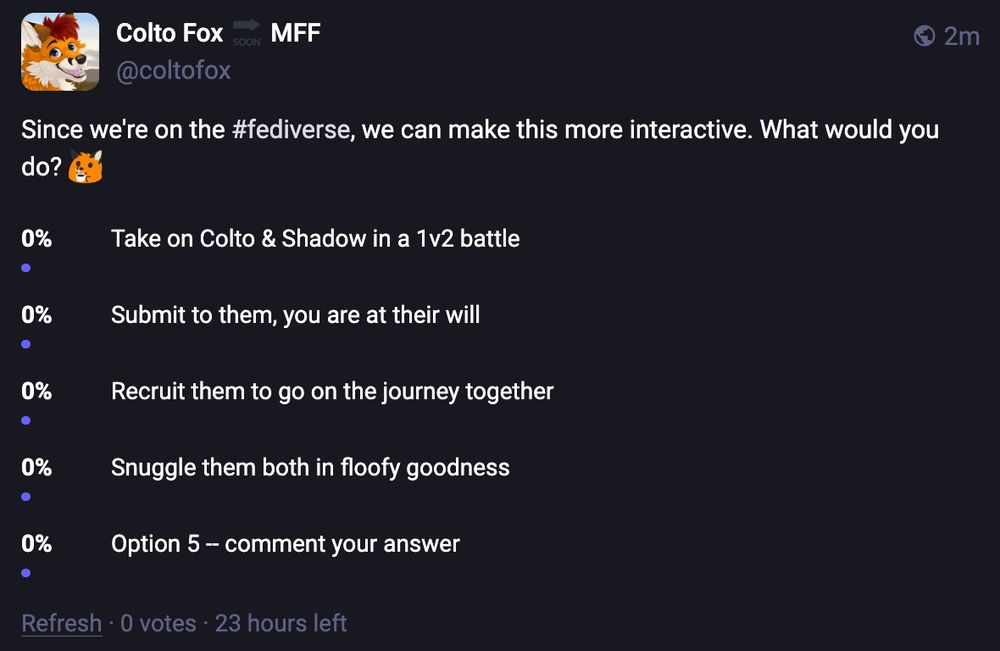Select Option 5 comment your answer
The width and height of the screenshot is (1000, 651).
tap(286, 544)
